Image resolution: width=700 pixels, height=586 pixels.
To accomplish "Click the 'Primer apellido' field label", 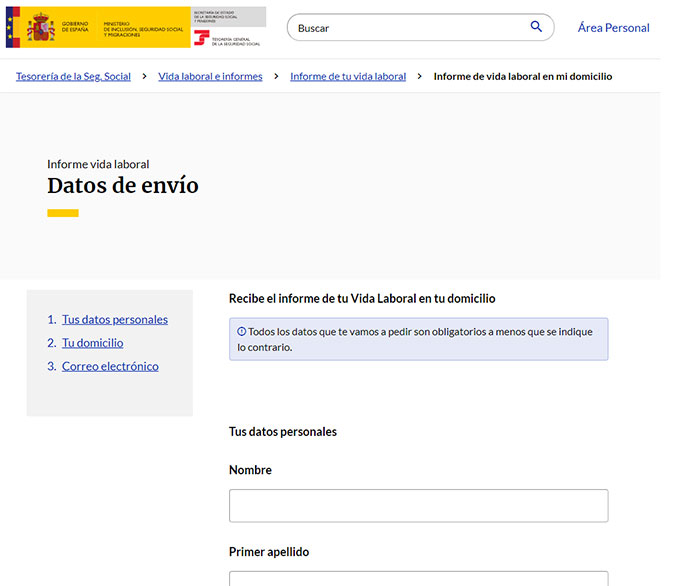I will pos(269,552).
